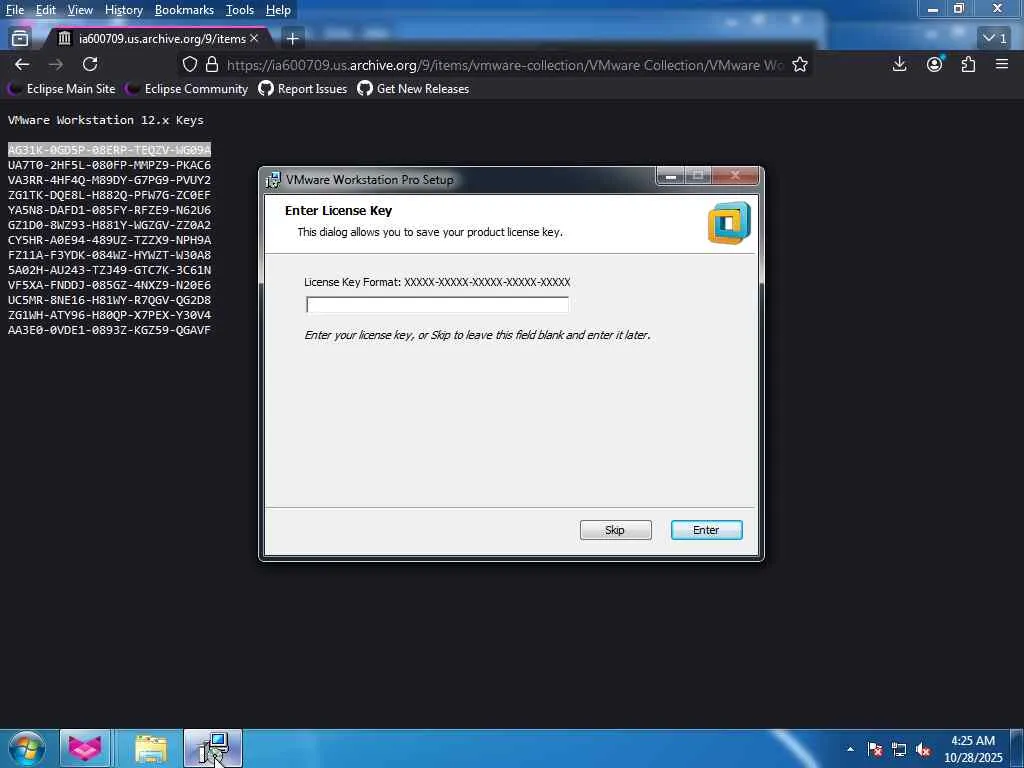1024x768 pixels.
Task: Show hidden system tray icons
Action: click(850, 748)
